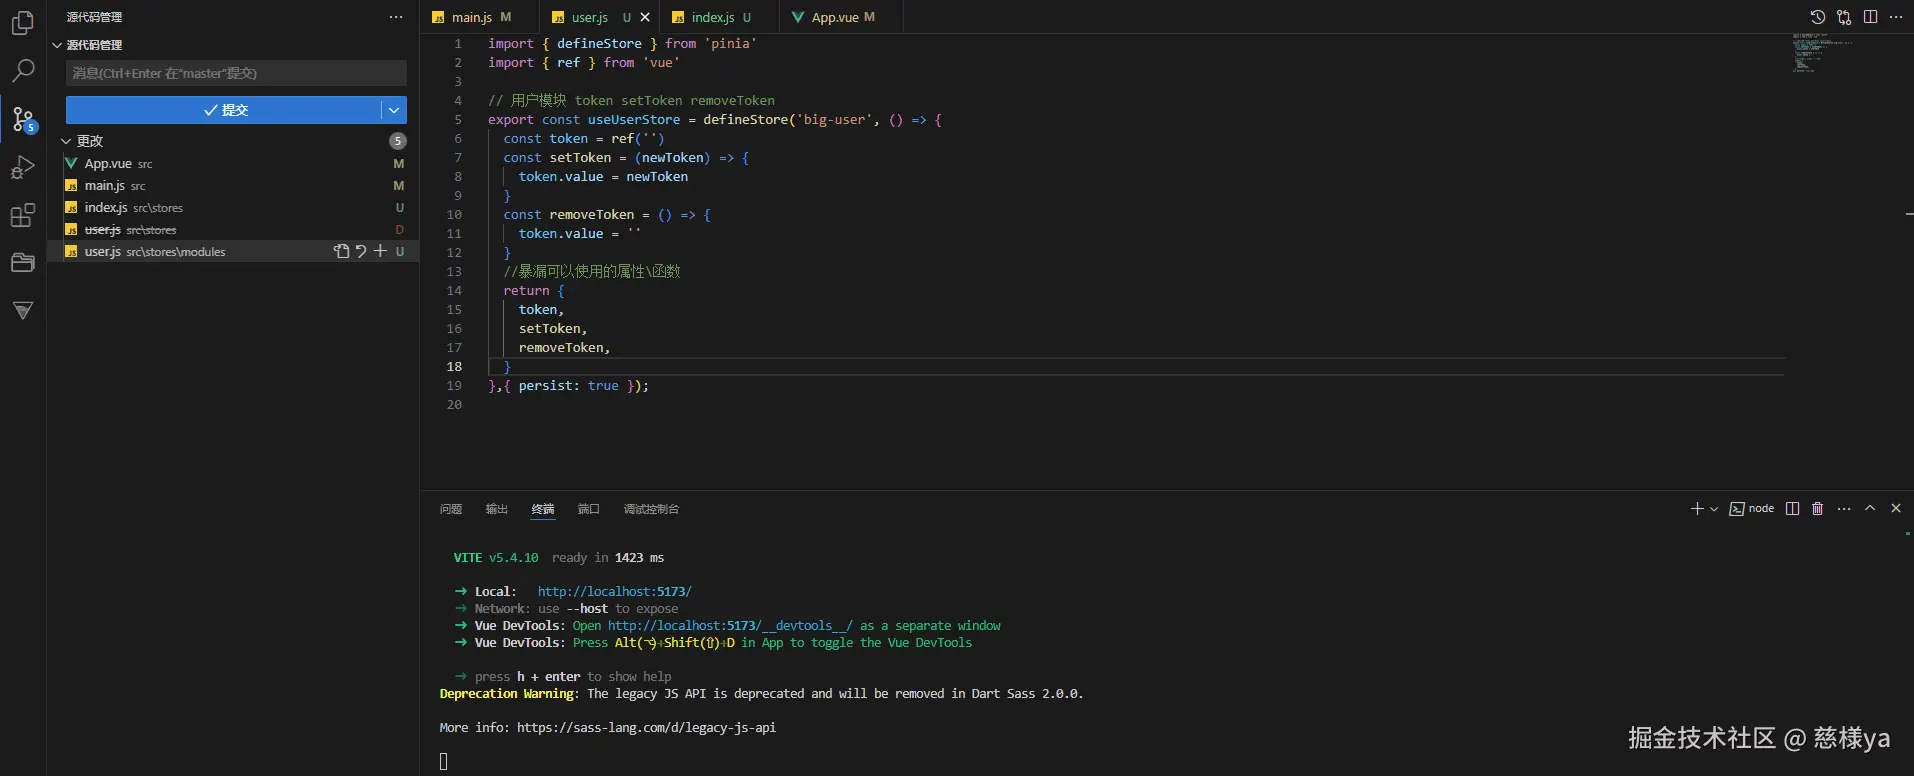Open the http://localhost:5173/ local link
The image size is (1914, 776).
pyautogui.click(x=614, y=591)
